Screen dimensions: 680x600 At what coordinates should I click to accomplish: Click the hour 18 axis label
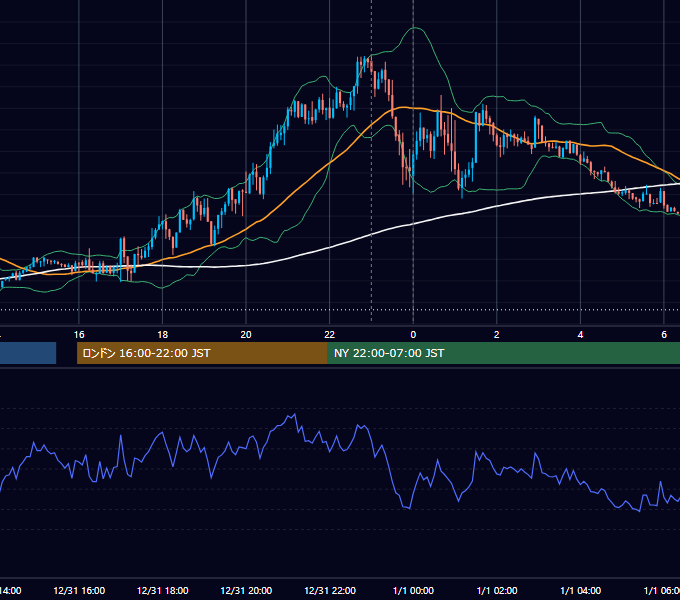click(x=163, y=335)
